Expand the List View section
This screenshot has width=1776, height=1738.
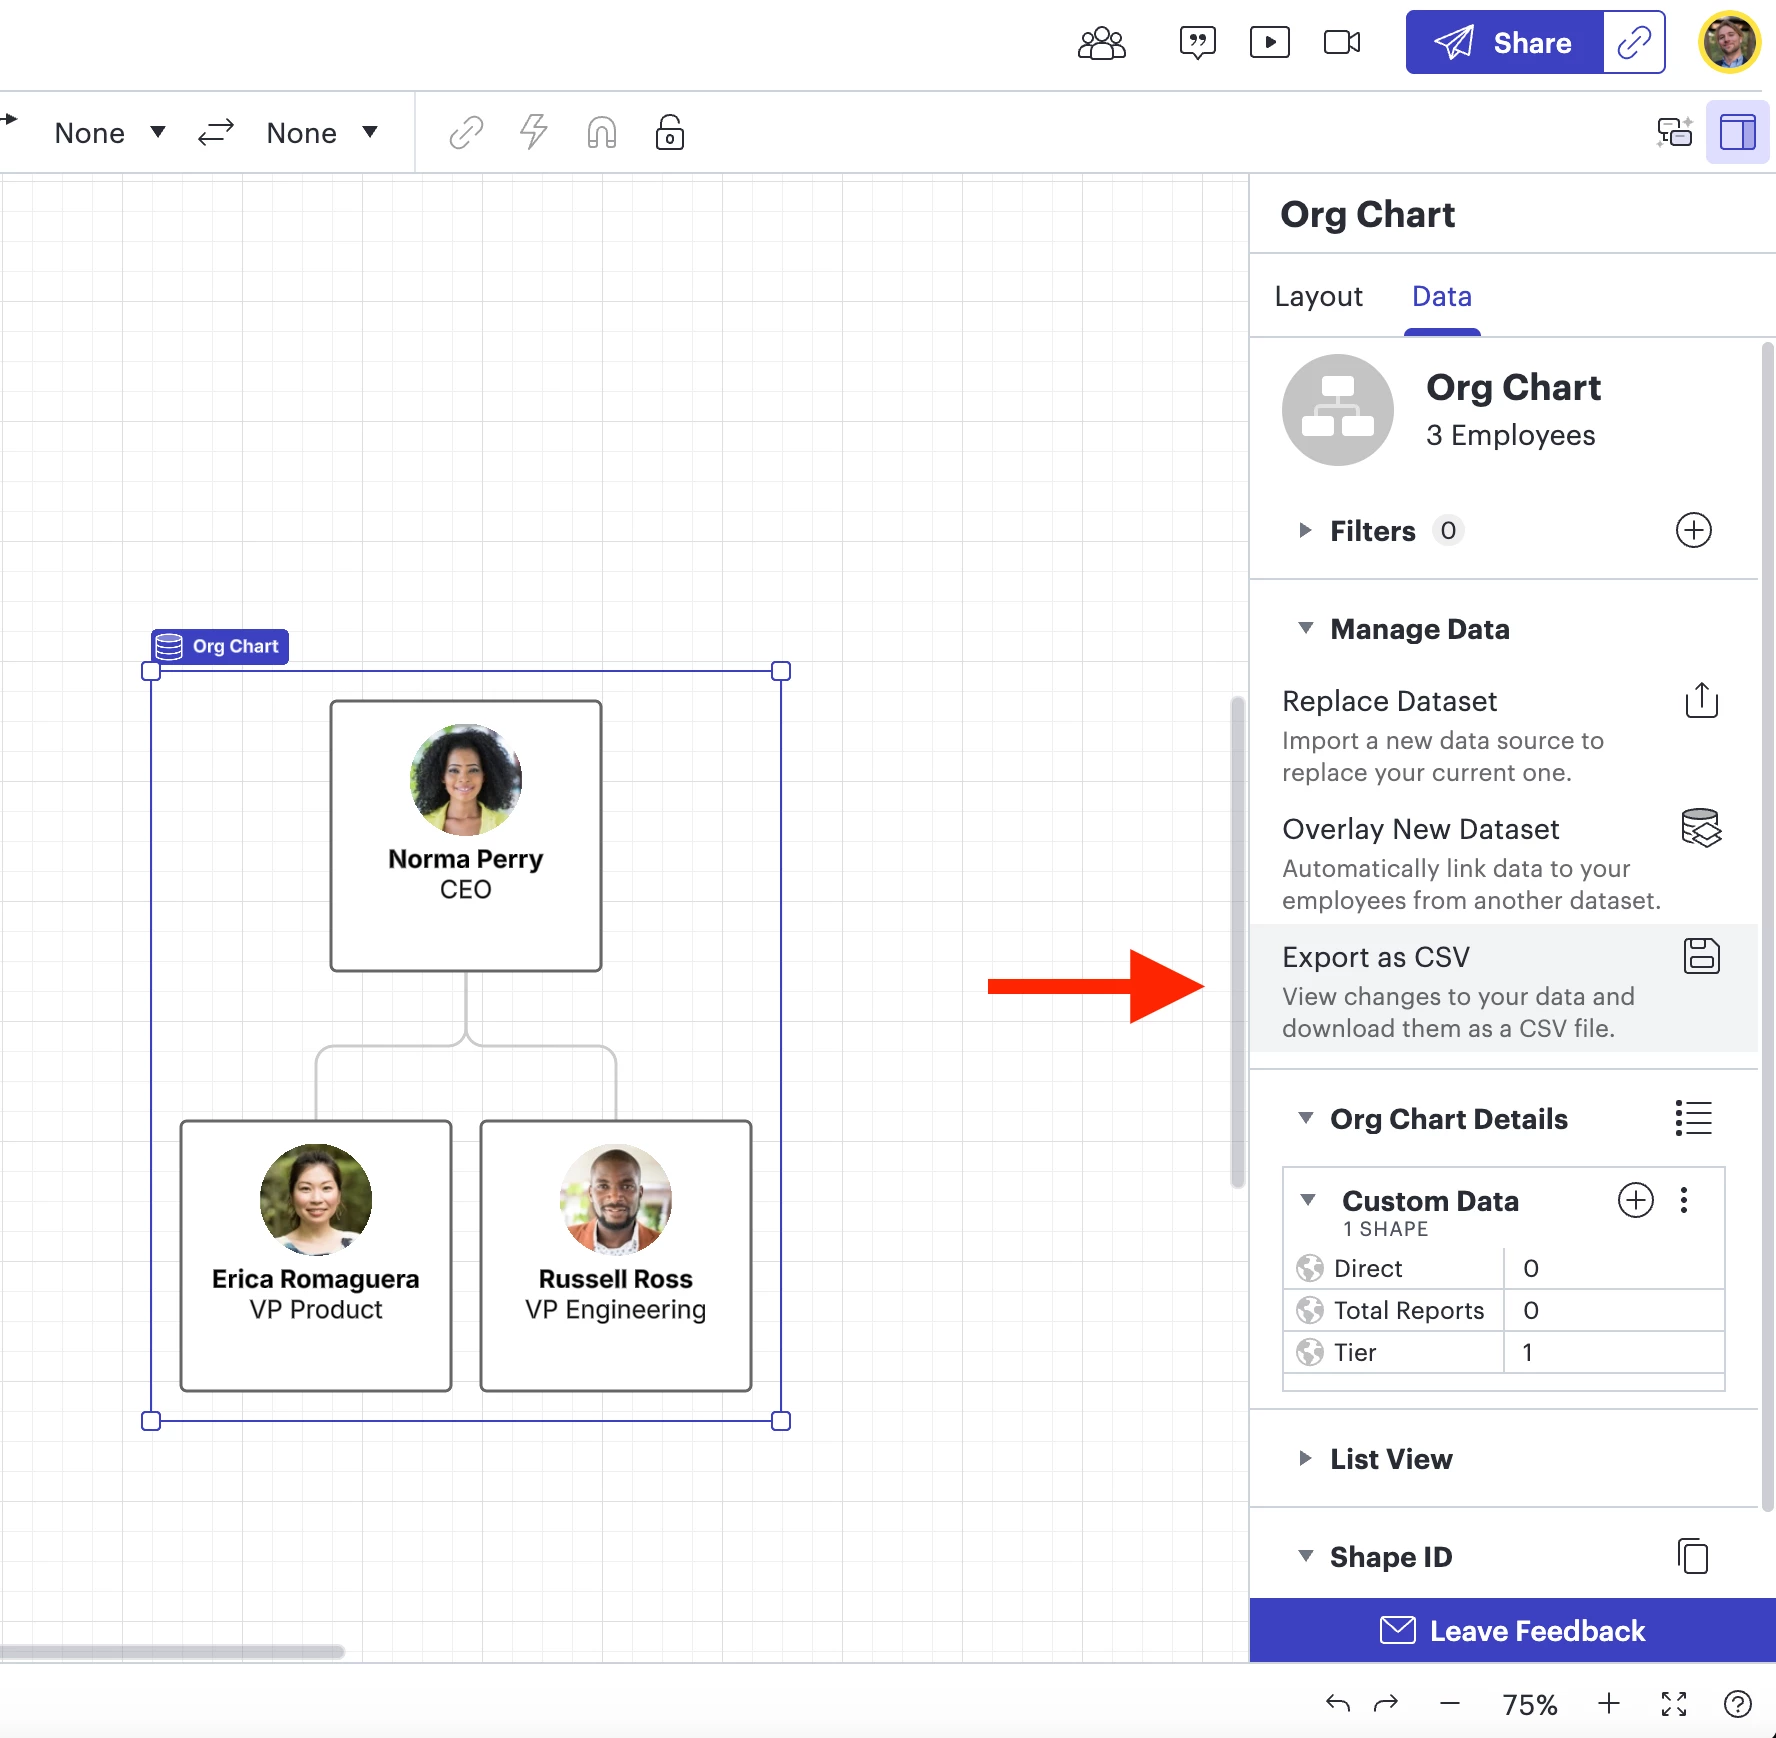pos(1305,1459)
